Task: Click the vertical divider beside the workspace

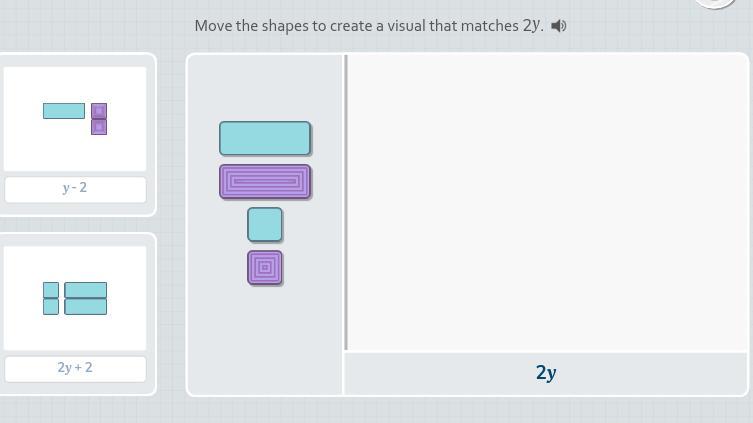Action: pos(346,200)
